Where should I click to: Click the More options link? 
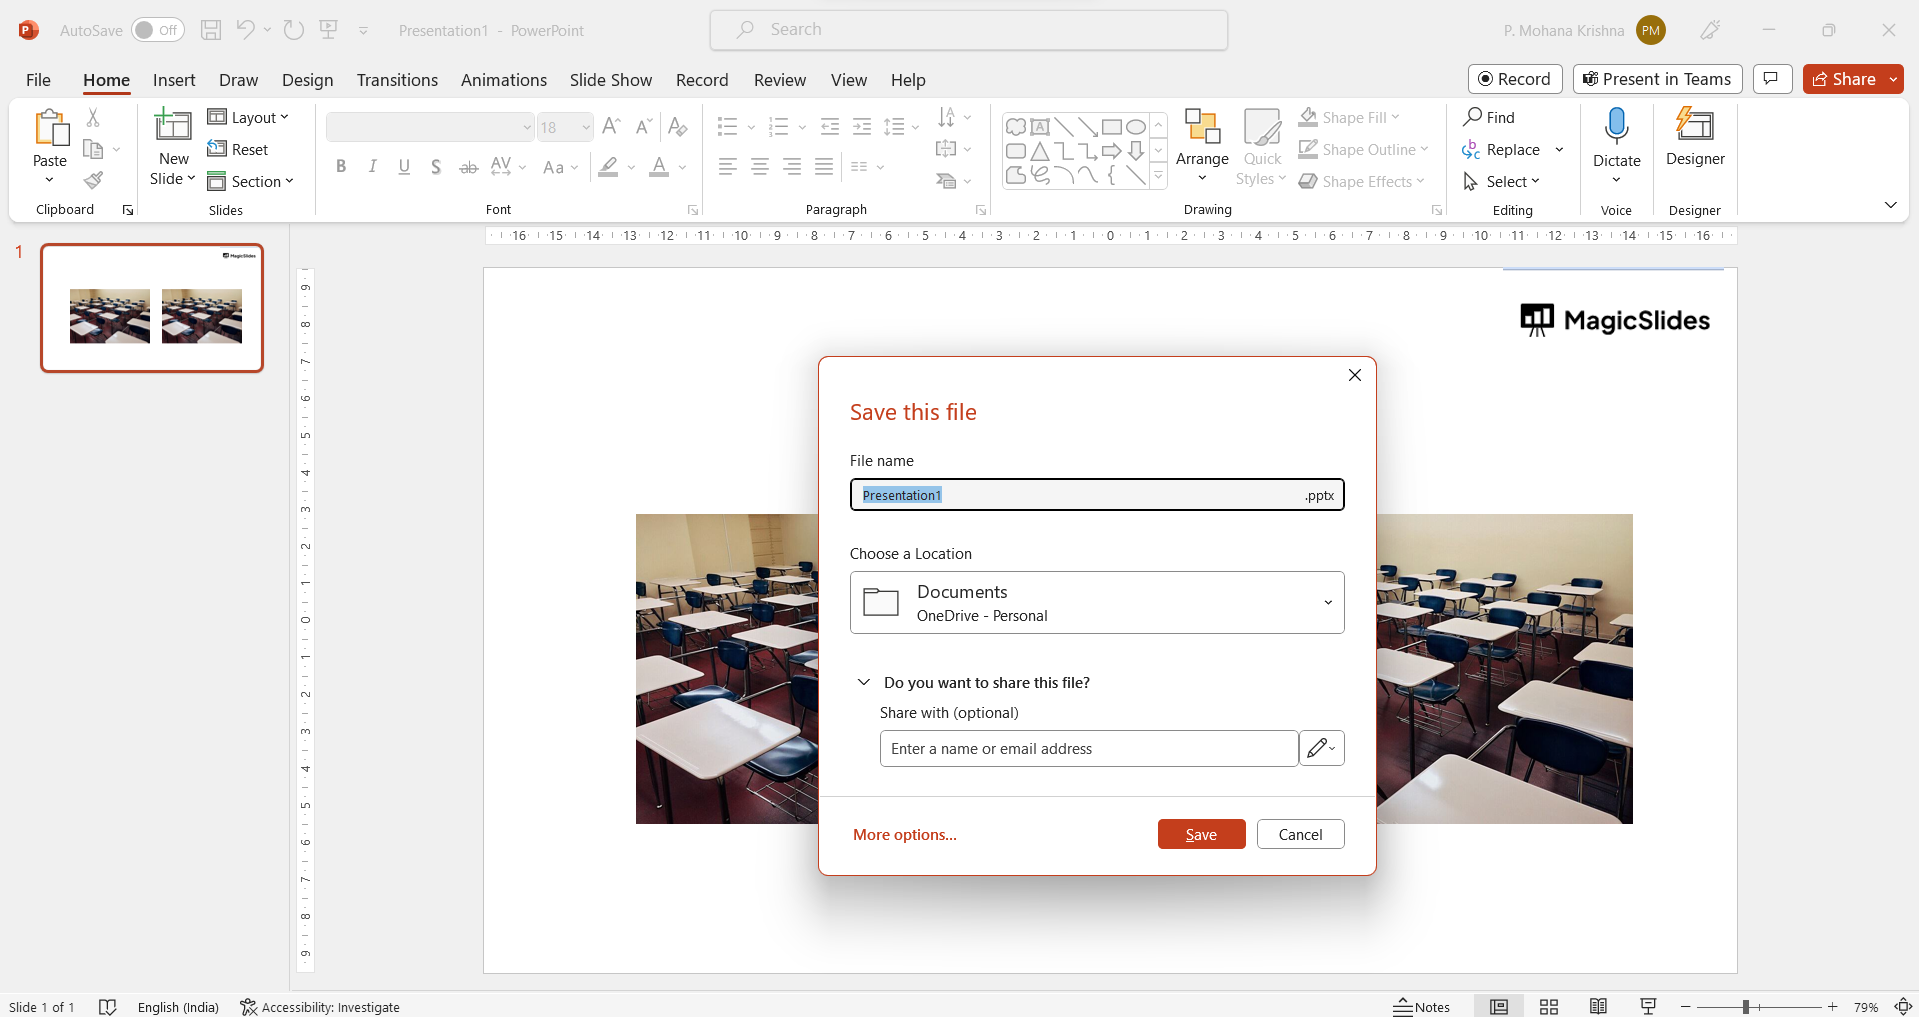coord(904,834)
